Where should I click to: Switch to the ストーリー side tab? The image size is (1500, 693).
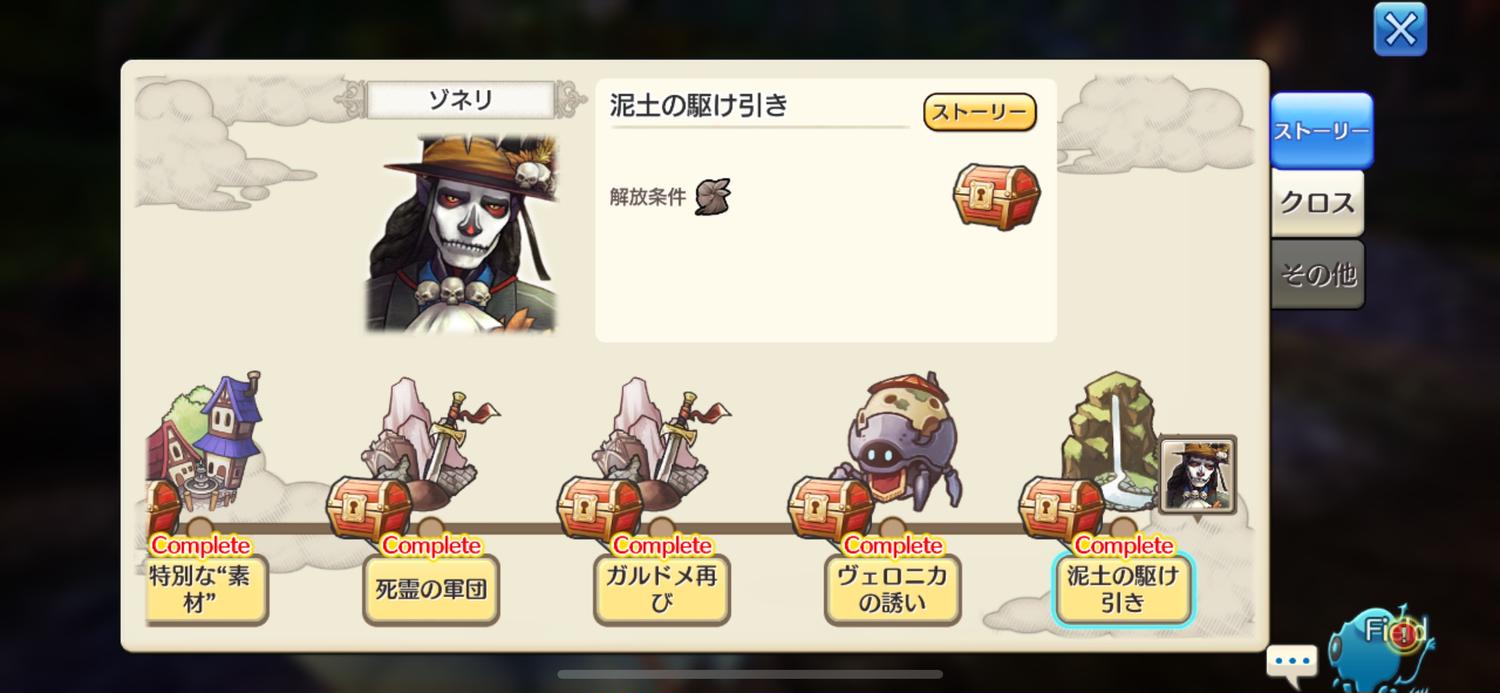[1321, 131]
